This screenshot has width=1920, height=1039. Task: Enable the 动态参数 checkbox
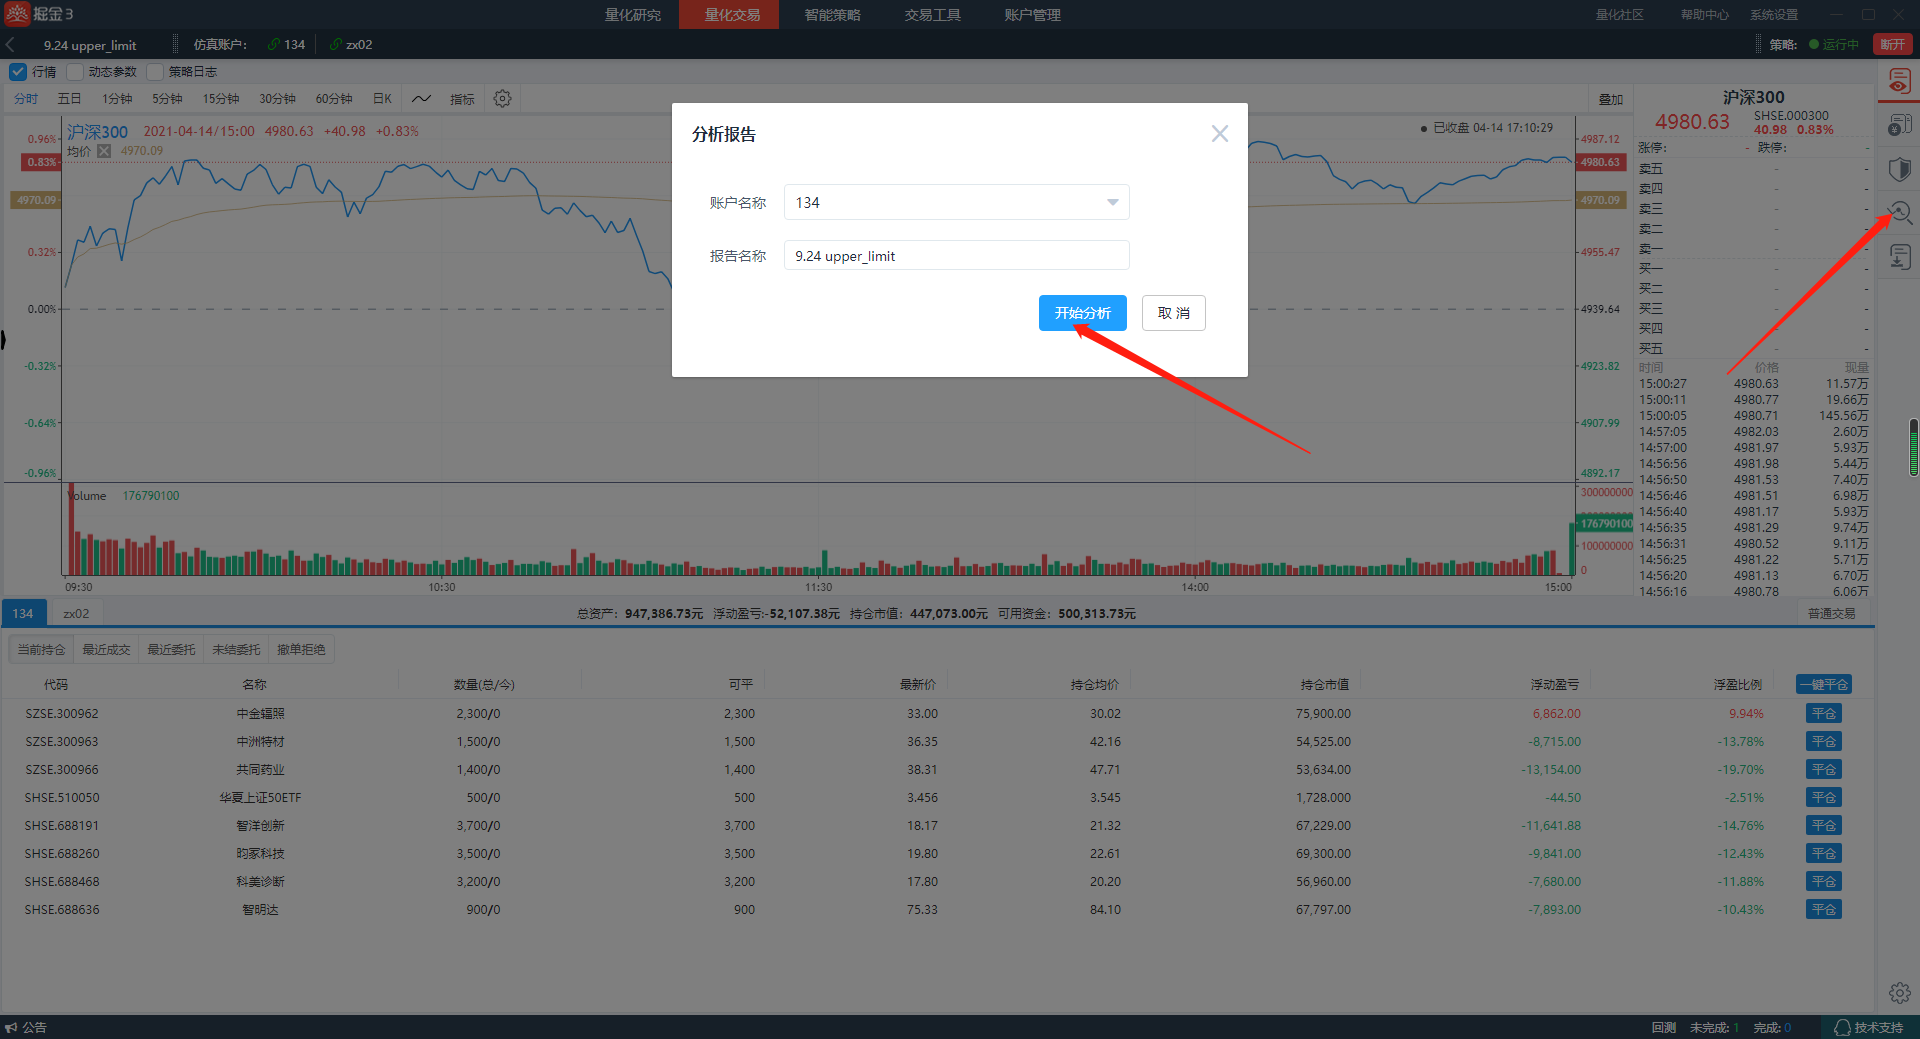75,72
